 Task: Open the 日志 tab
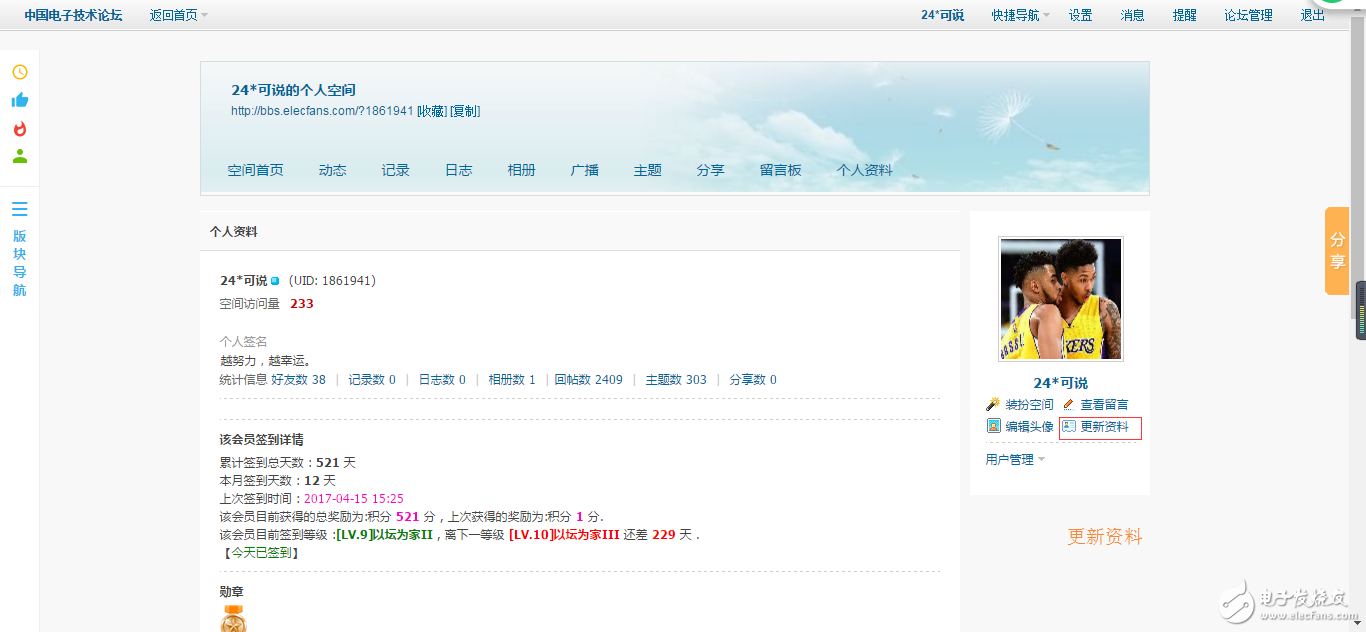point(458,170)
